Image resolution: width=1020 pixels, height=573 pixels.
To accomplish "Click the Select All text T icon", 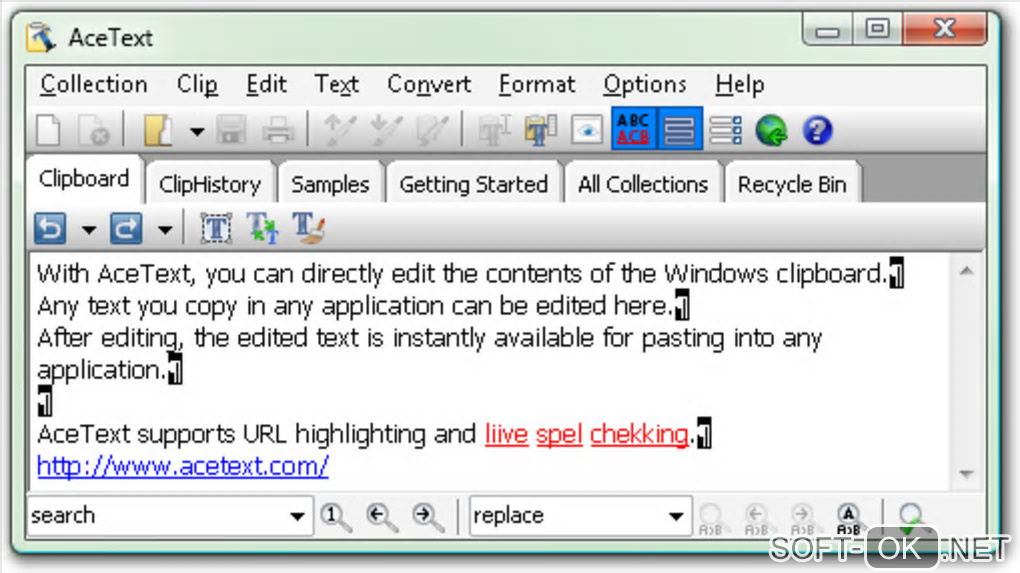I will (x=216, y=228).
